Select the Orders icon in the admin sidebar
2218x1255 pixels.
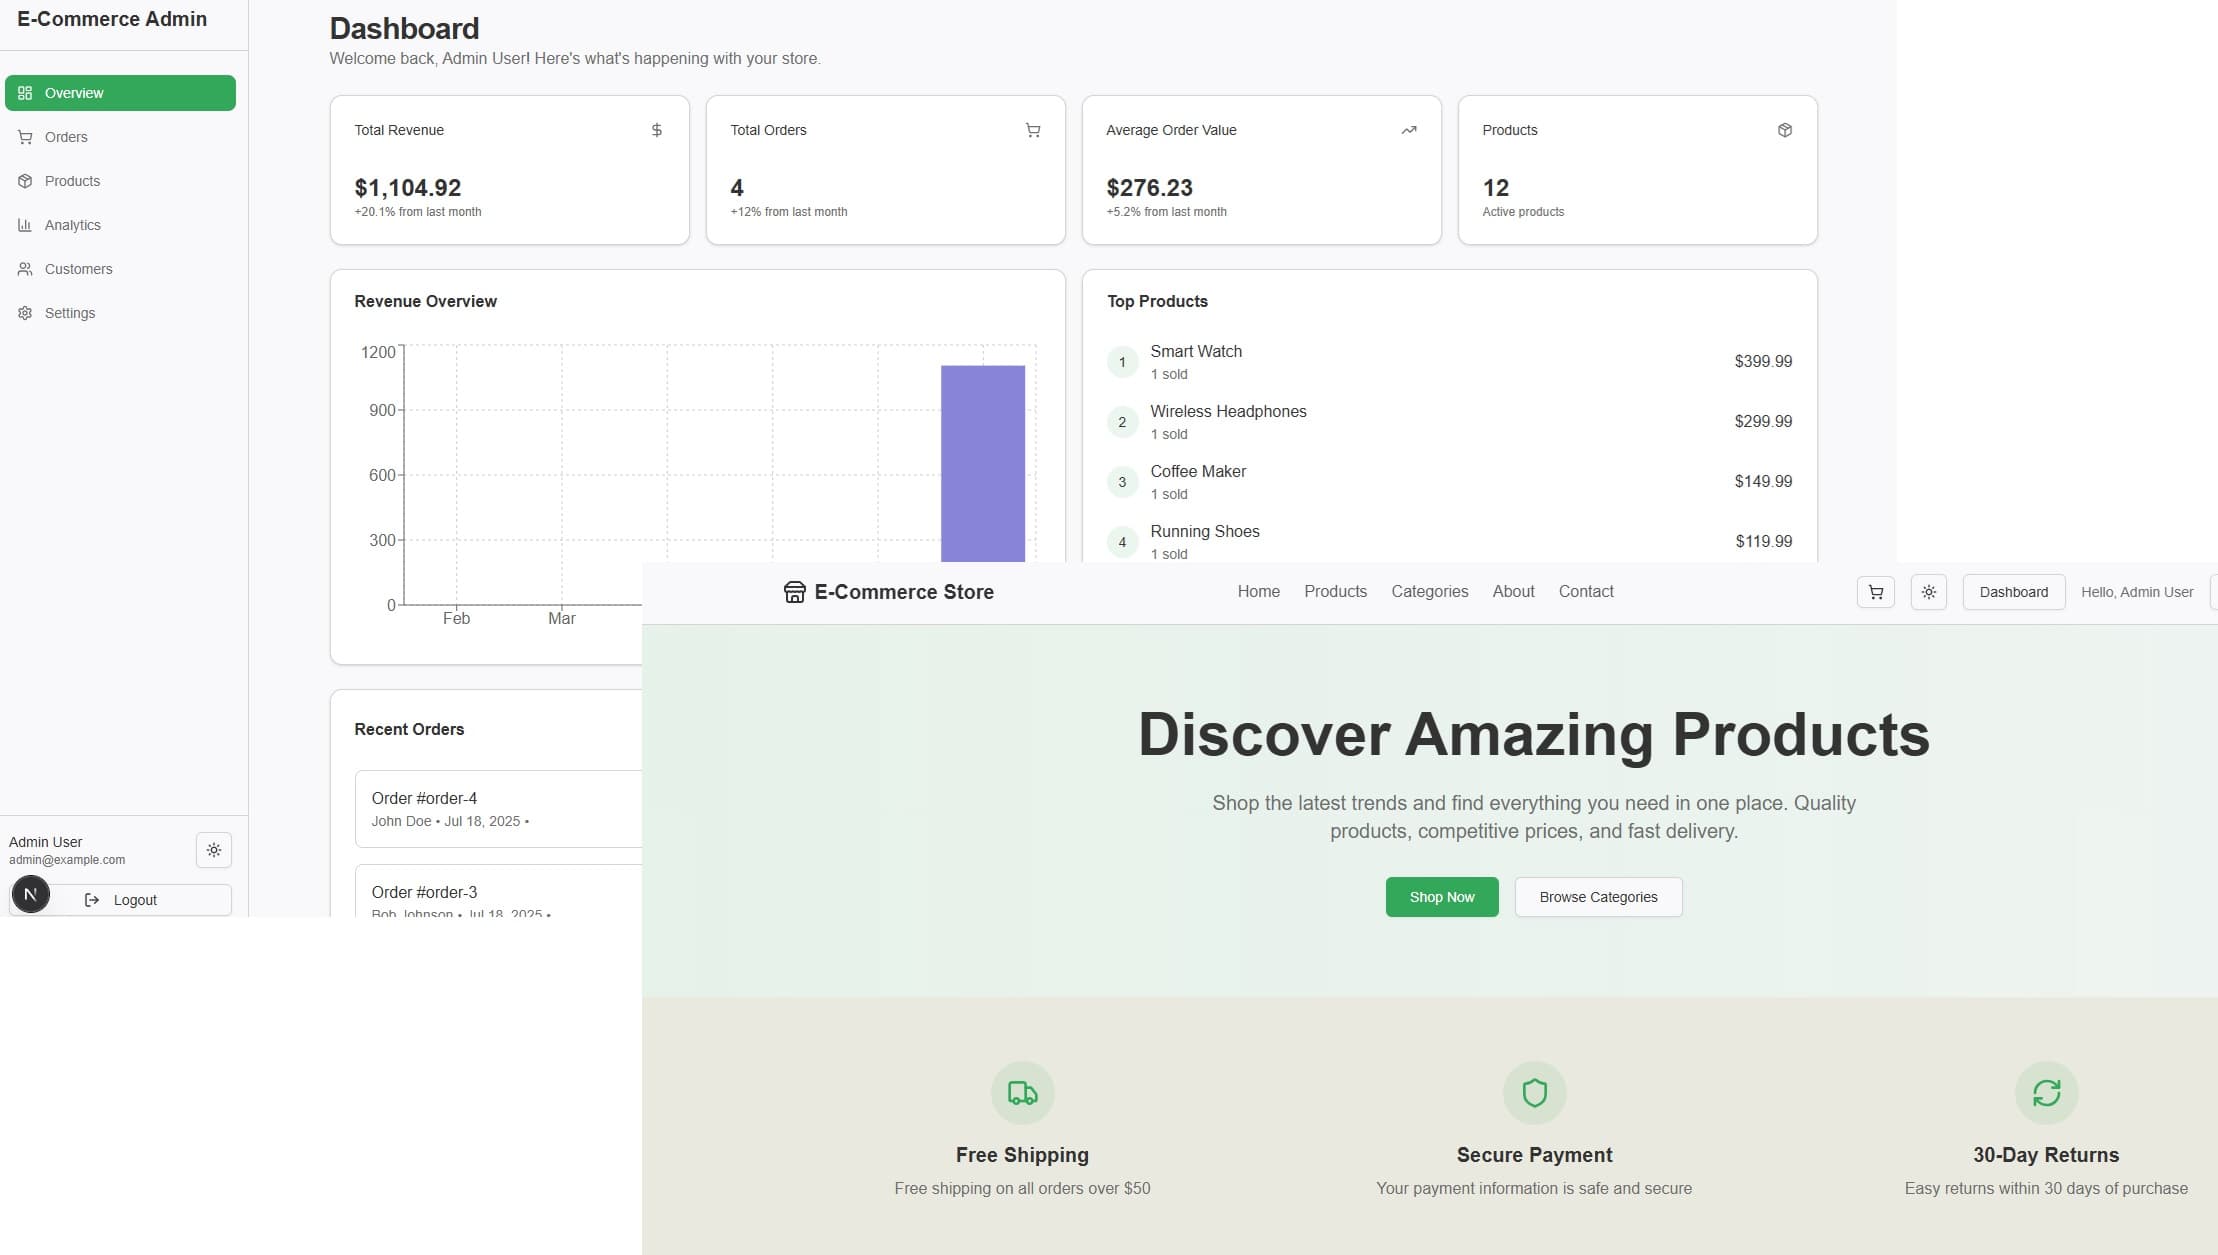(x=25, y=136)
